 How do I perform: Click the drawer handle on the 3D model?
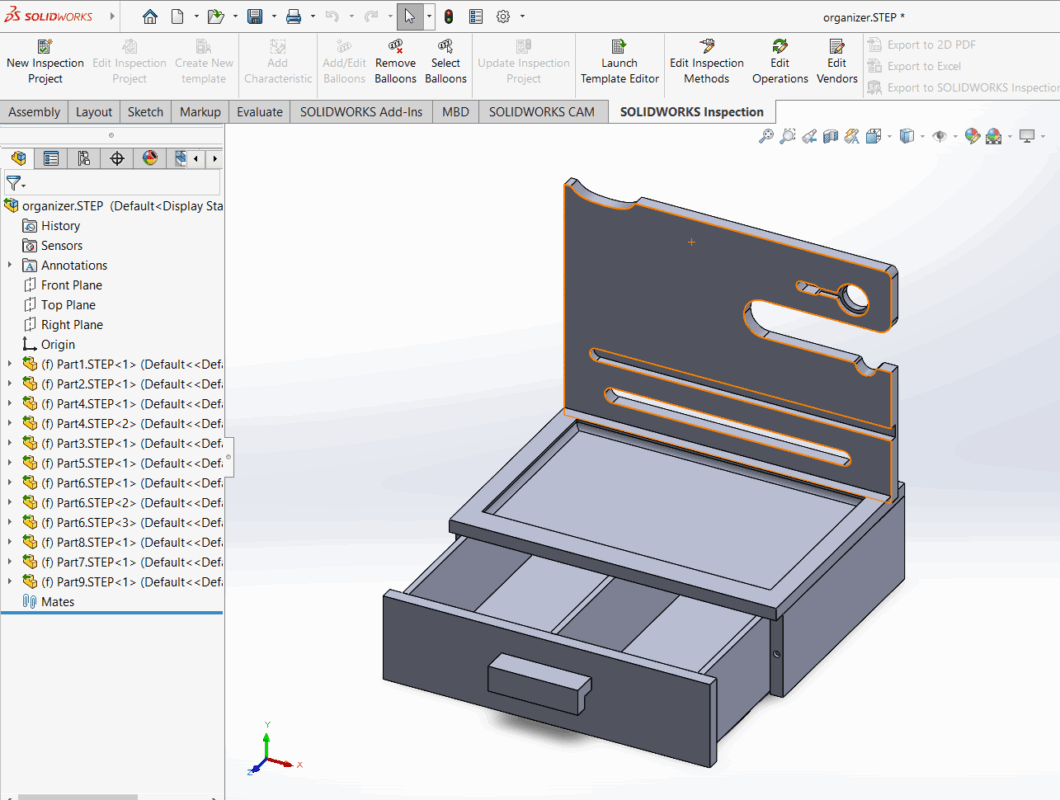point(539,684)
